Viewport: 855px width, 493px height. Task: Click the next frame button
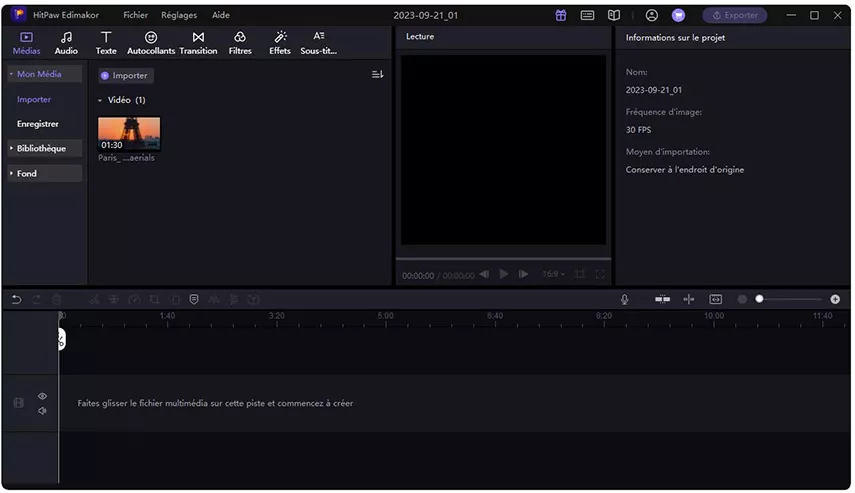(523, 274)
